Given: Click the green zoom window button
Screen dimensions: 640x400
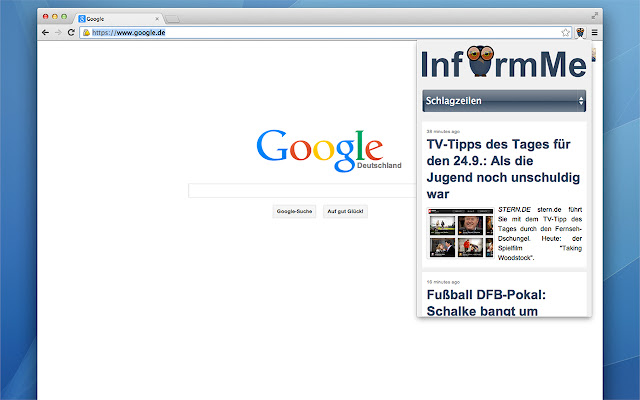Looking at the screenshot, I should pyautogui.click(x=64, y=16).
